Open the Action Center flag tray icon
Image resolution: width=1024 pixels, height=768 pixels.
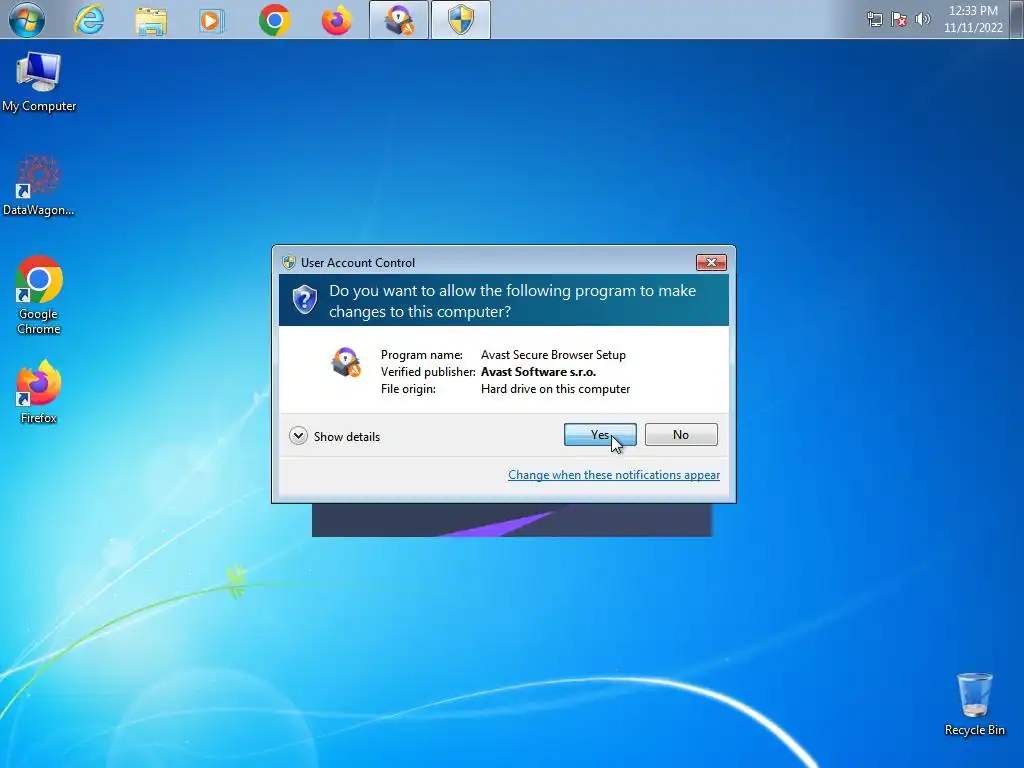(899, 19)
